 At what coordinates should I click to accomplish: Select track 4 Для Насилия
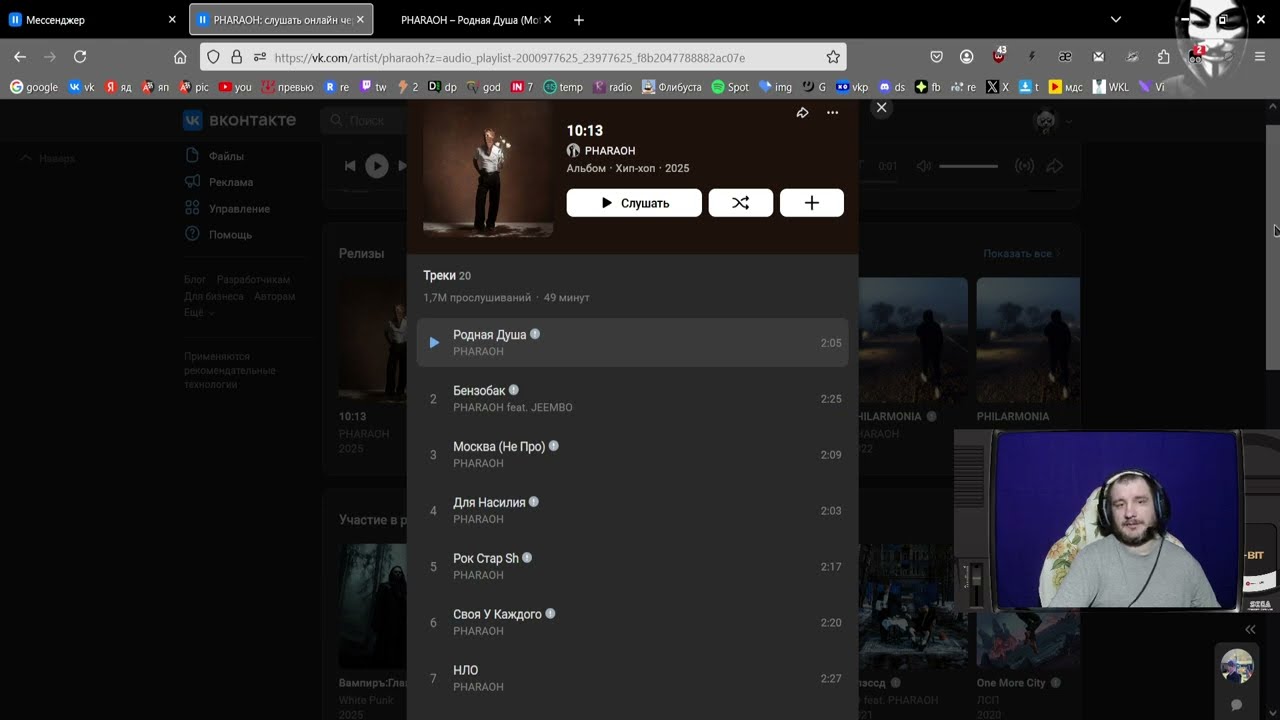tap(632, 511)
